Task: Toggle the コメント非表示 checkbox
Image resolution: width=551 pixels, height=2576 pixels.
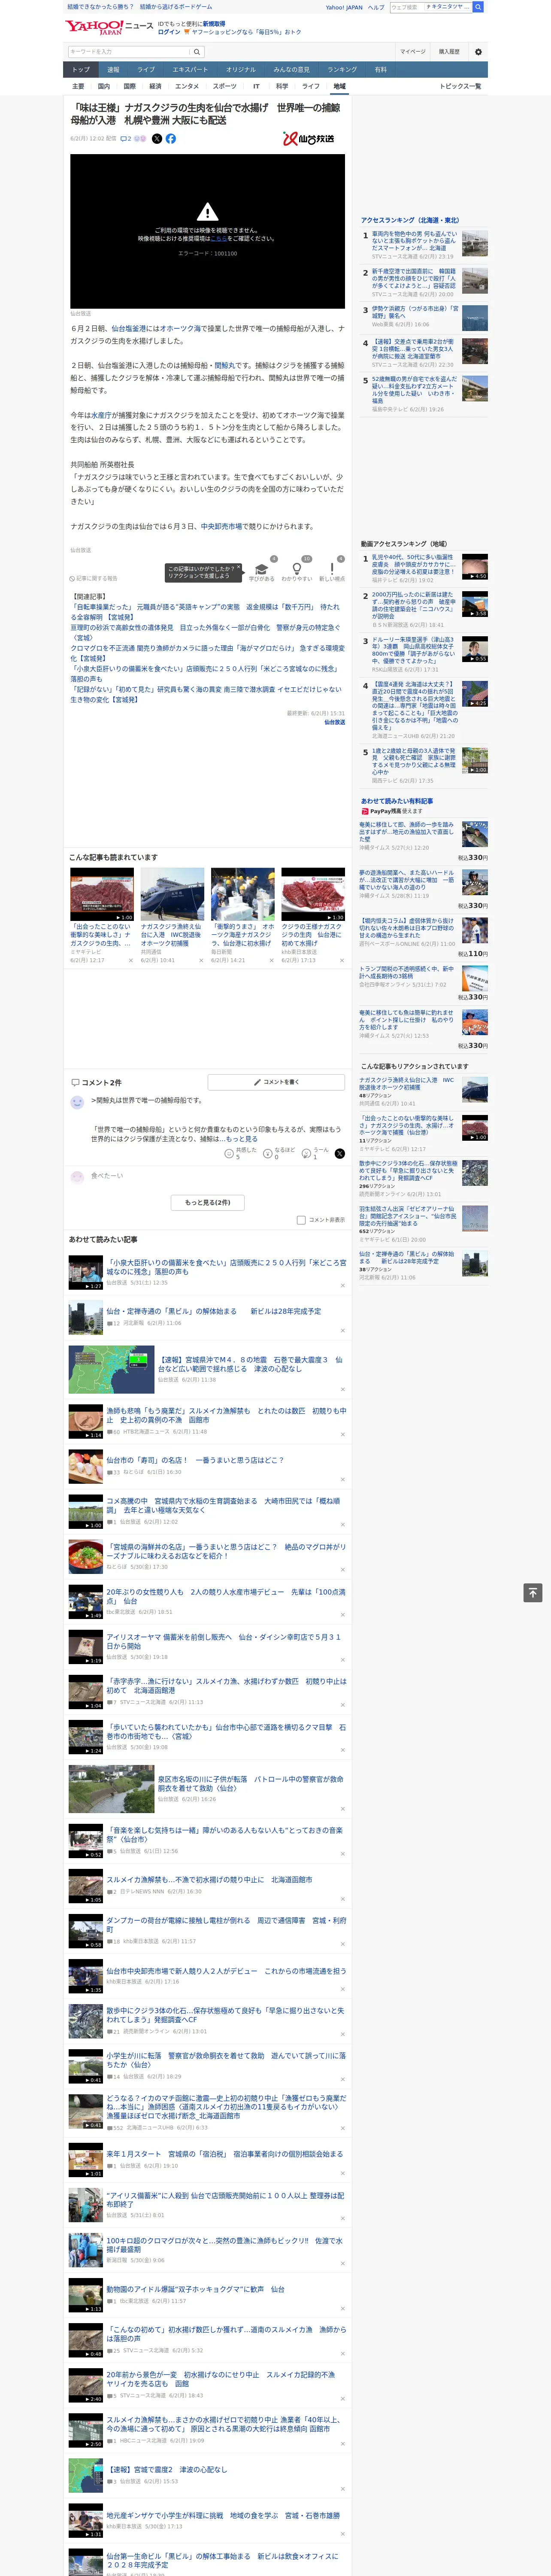Action: point(301,1220)
